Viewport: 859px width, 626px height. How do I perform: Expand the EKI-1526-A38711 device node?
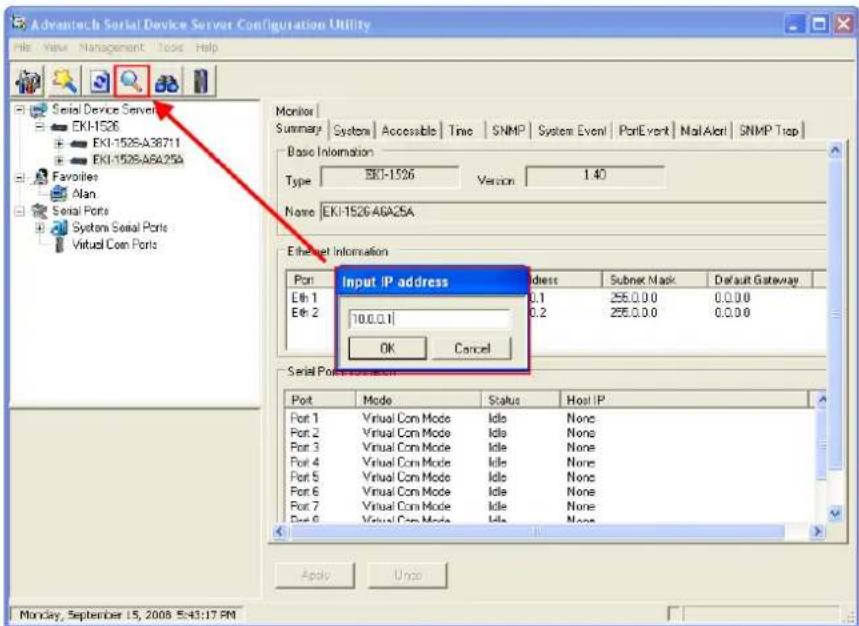pyautogui.click(x=59, y=143)
